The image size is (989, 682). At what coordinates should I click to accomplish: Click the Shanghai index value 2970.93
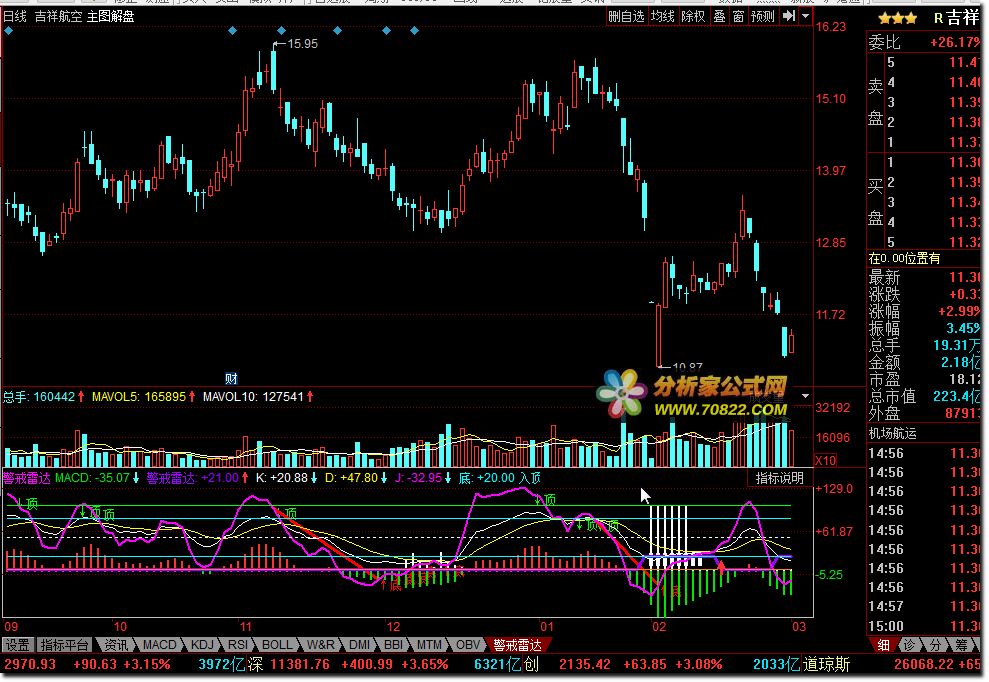30,664
